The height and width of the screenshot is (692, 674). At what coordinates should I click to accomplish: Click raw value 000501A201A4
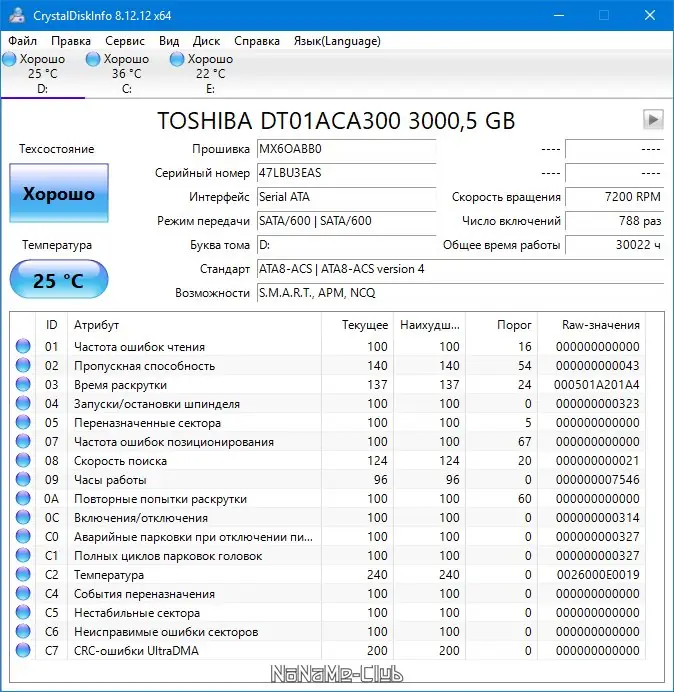point(597,385)
